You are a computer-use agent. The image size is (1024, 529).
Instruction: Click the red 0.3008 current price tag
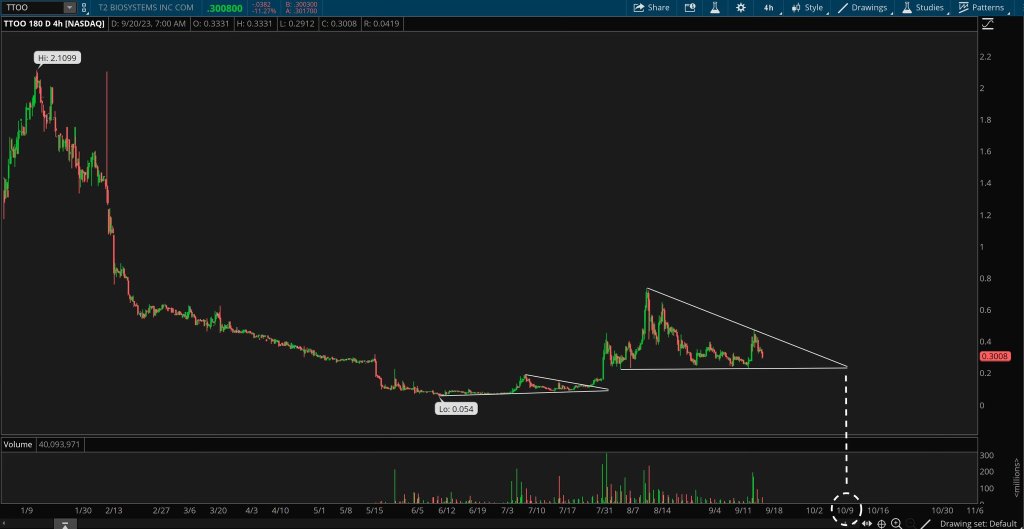(x=994, y=357)
